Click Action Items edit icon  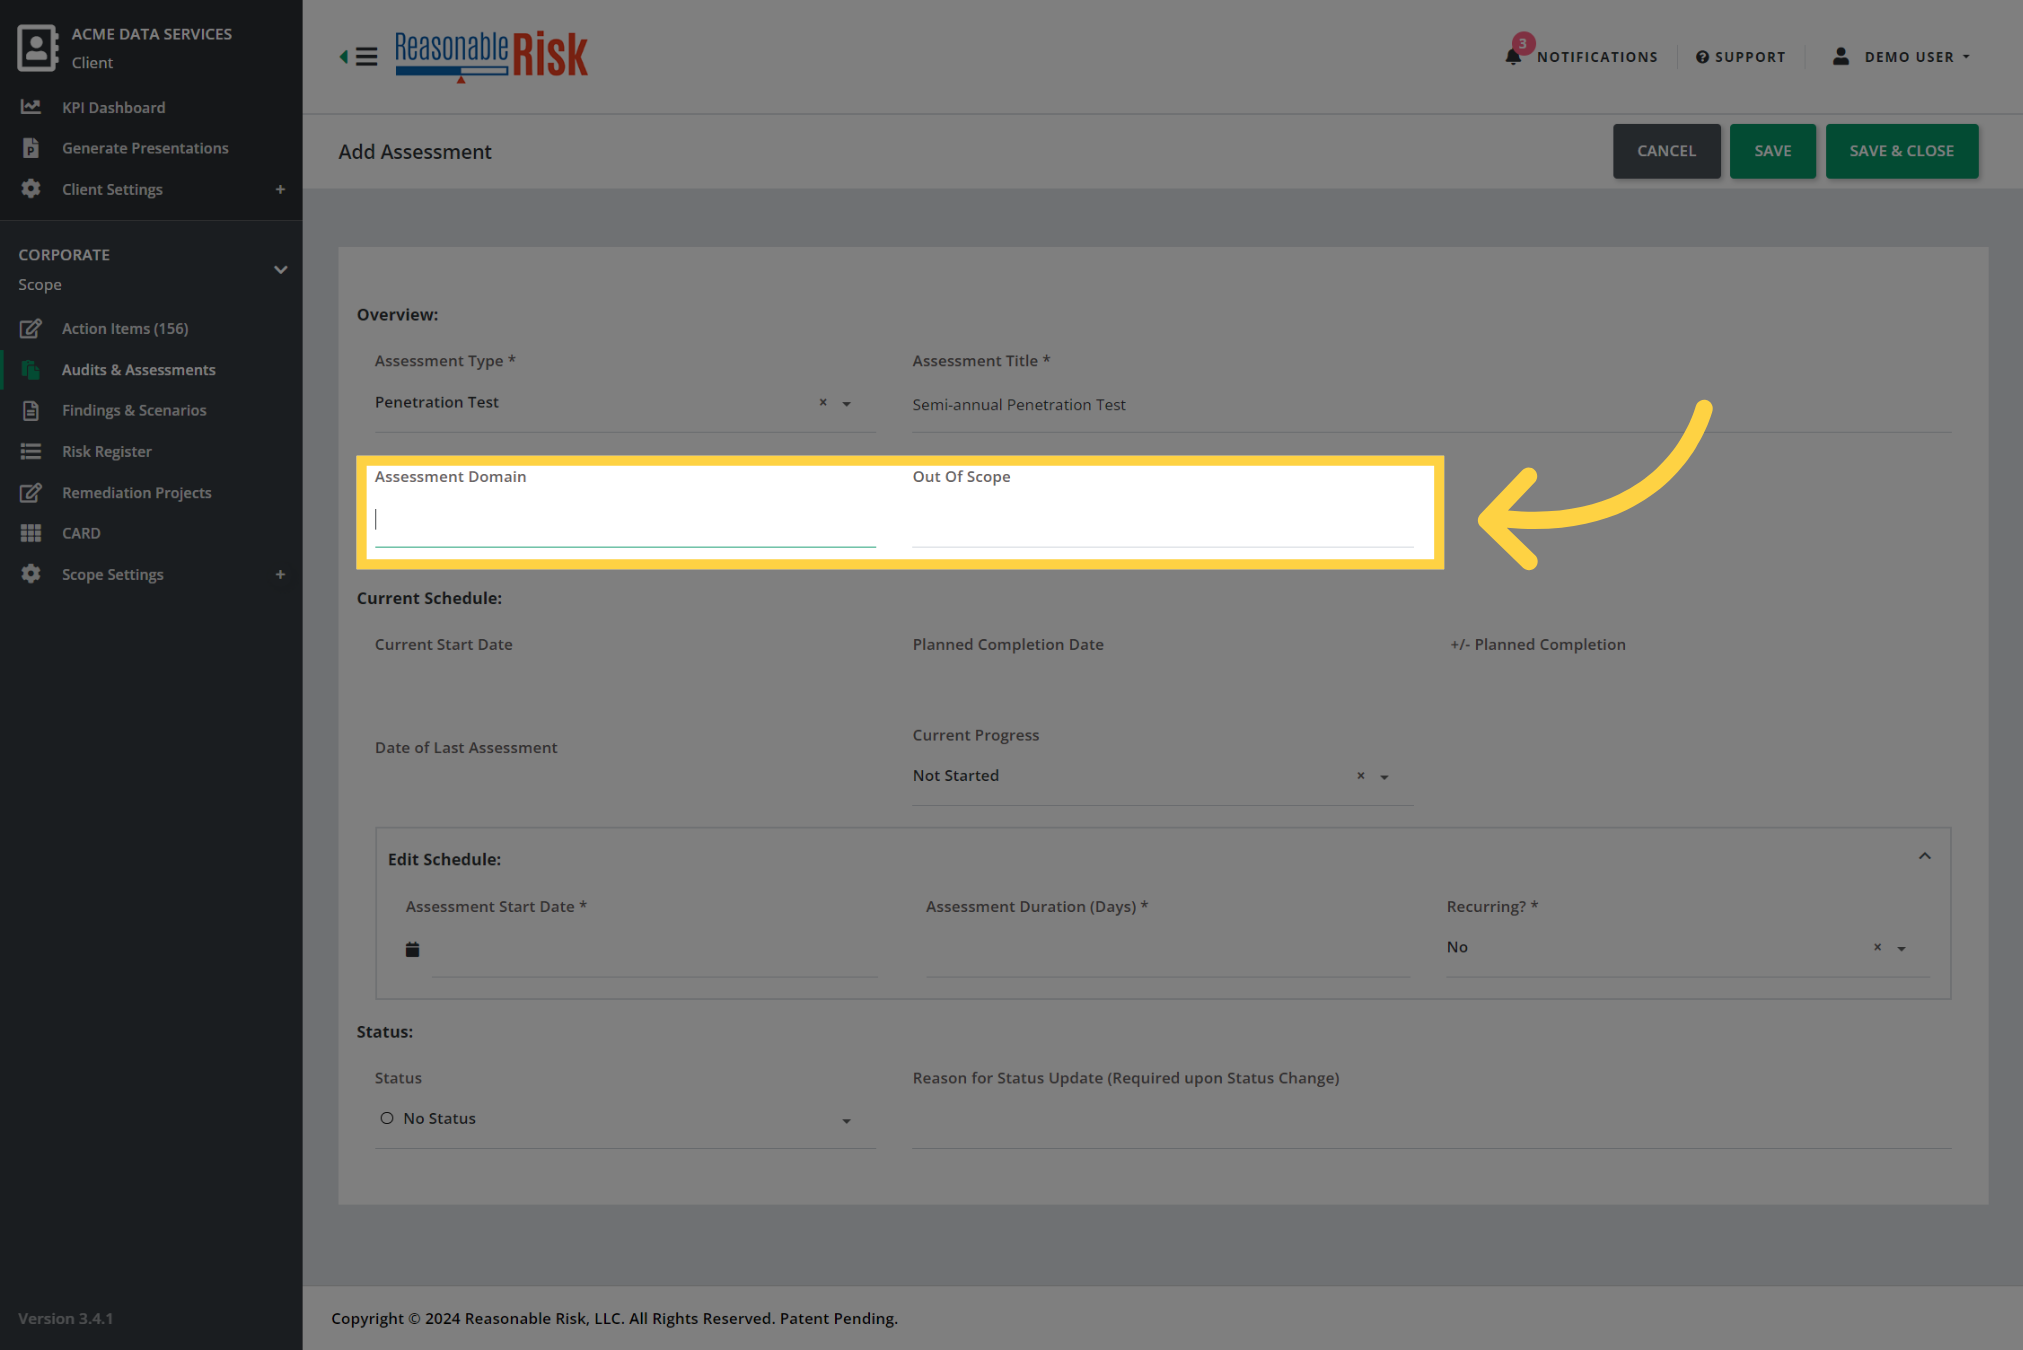click(31, 328)
